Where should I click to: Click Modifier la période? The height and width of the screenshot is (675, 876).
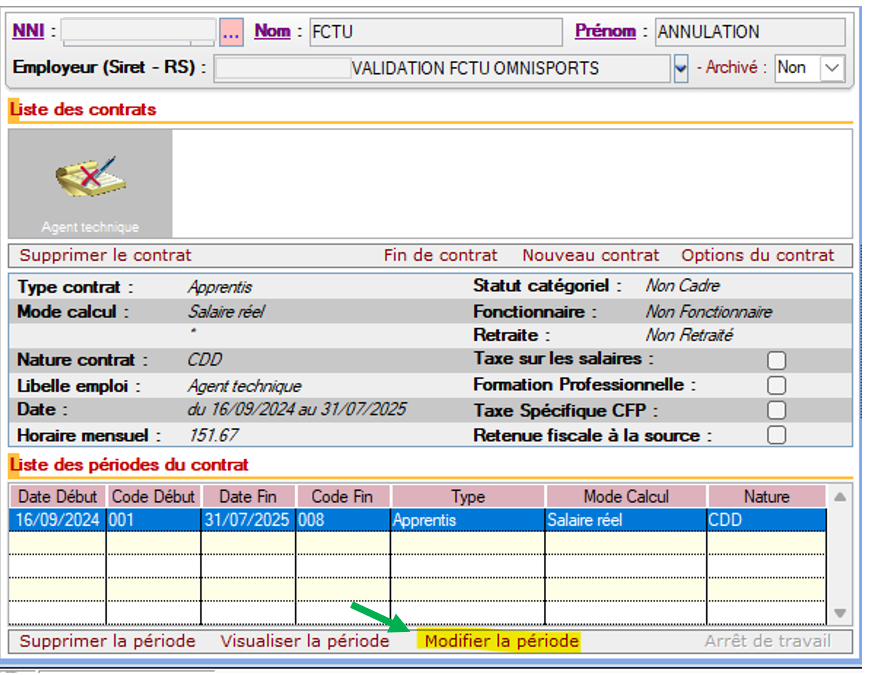[501, 641]
